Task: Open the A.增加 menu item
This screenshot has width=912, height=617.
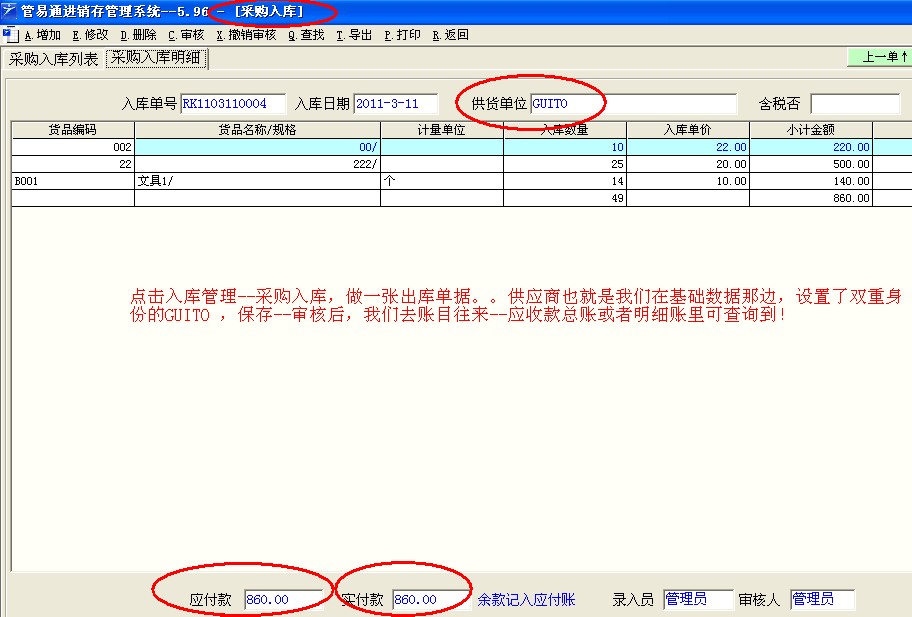Action: (42, 35)
